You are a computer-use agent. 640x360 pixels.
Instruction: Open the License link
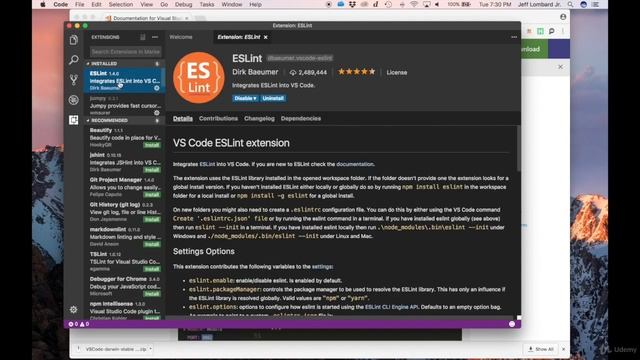point(397,72)
